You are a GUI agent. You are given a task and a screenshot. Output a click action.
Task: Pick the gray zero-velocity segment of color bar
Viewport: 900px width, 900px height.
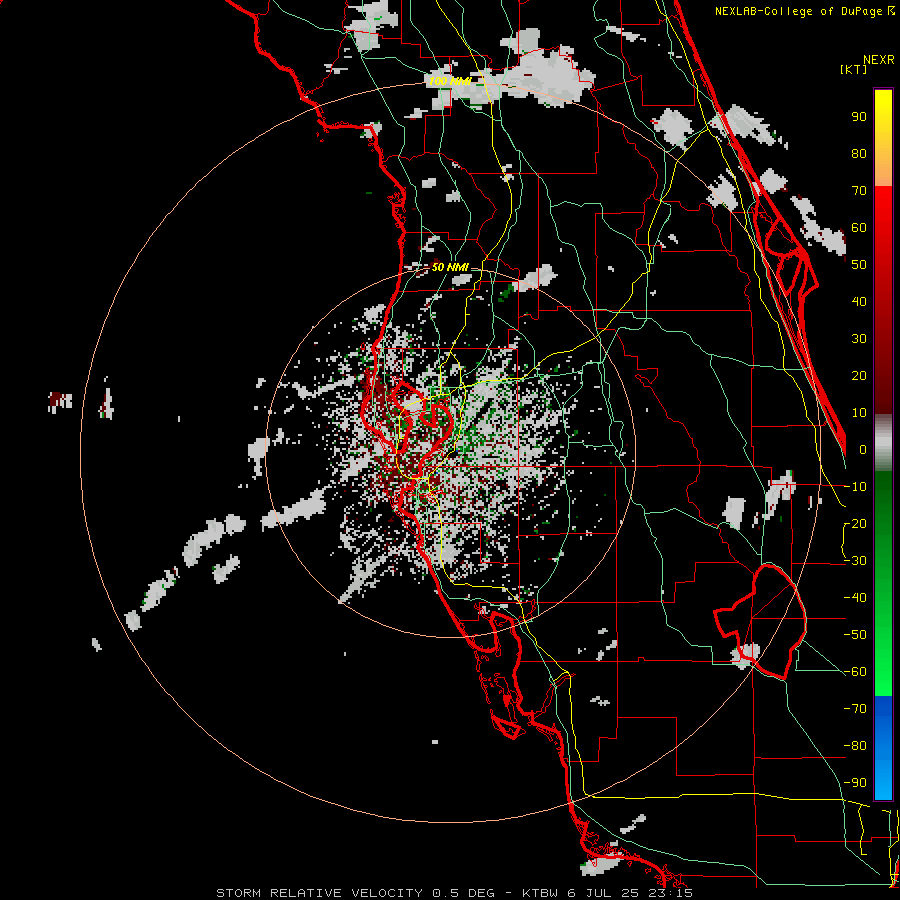tap(883, 443)
